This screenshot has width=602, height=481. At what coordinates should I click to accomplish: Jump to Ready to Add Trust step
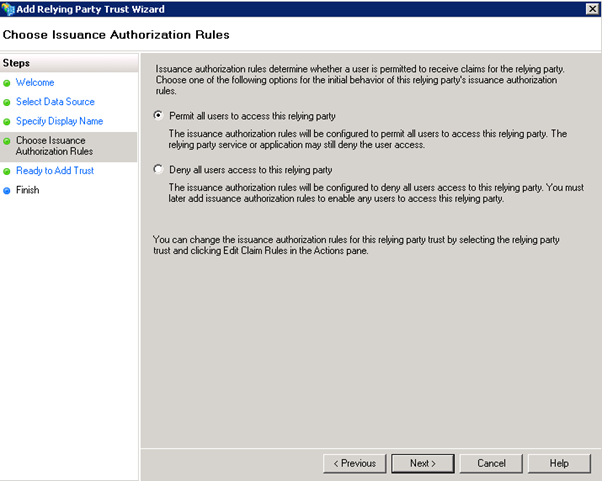tap(55, 170)
